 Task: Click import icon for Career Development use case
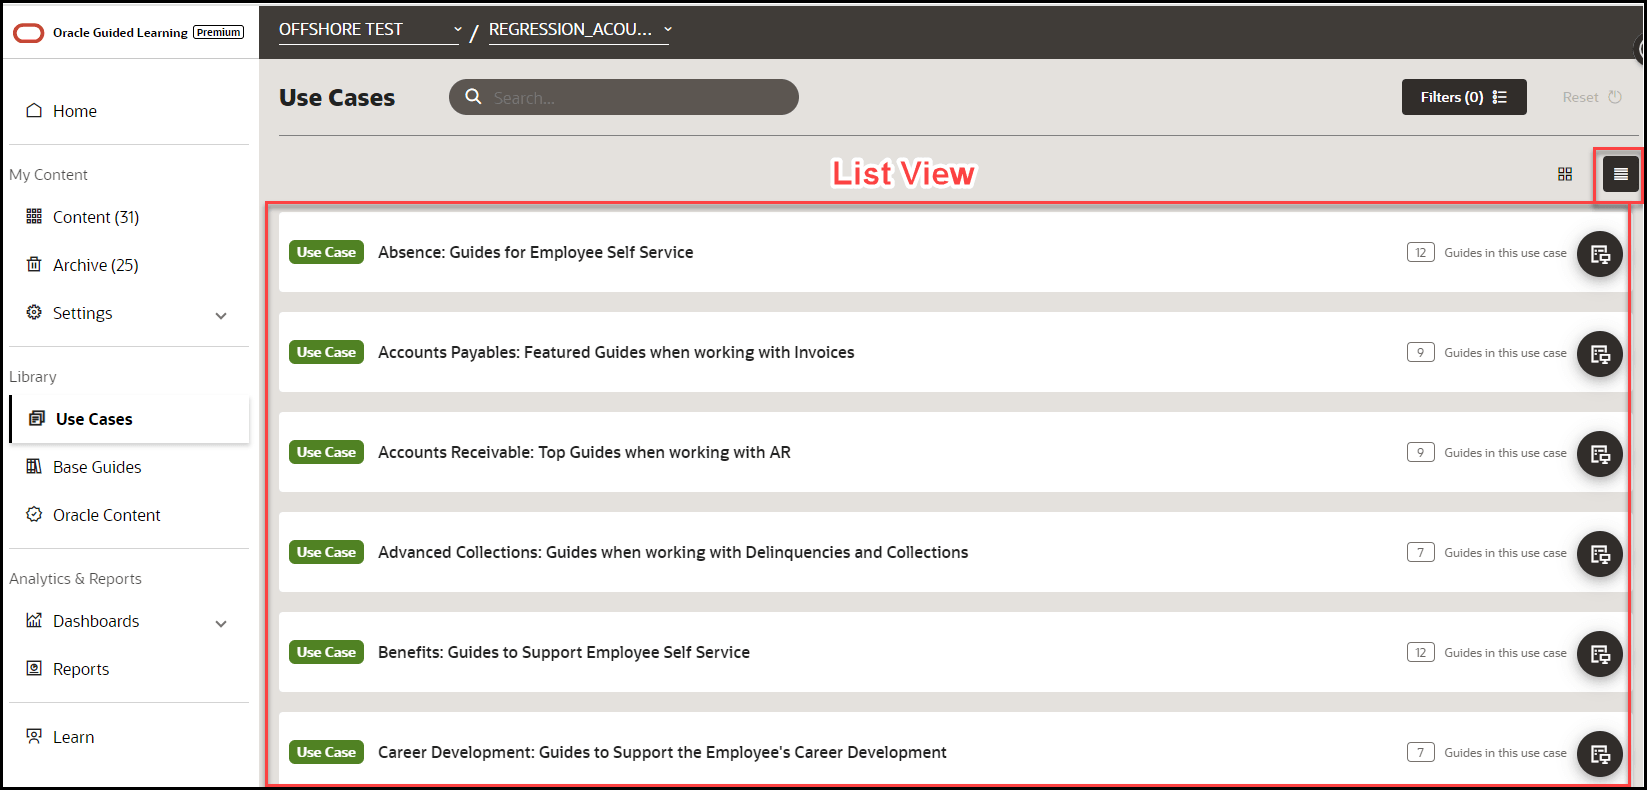pos(1600,754)
